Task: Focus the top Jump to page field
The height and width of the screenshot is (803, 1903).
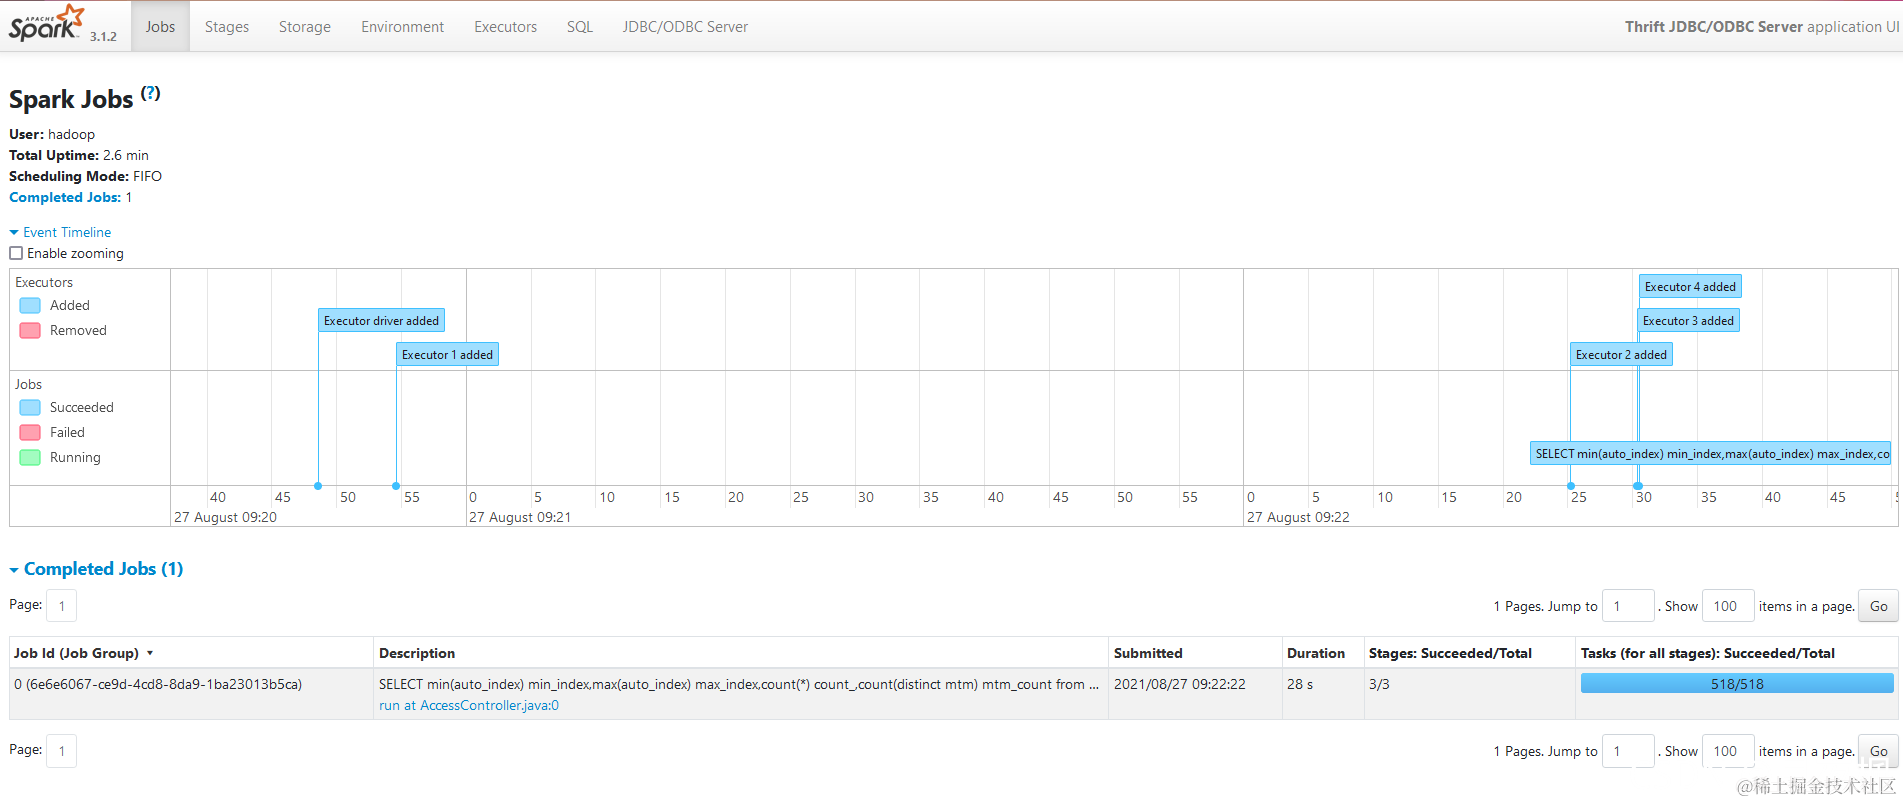Action: pyautogui.click(x=1628, y=606)
